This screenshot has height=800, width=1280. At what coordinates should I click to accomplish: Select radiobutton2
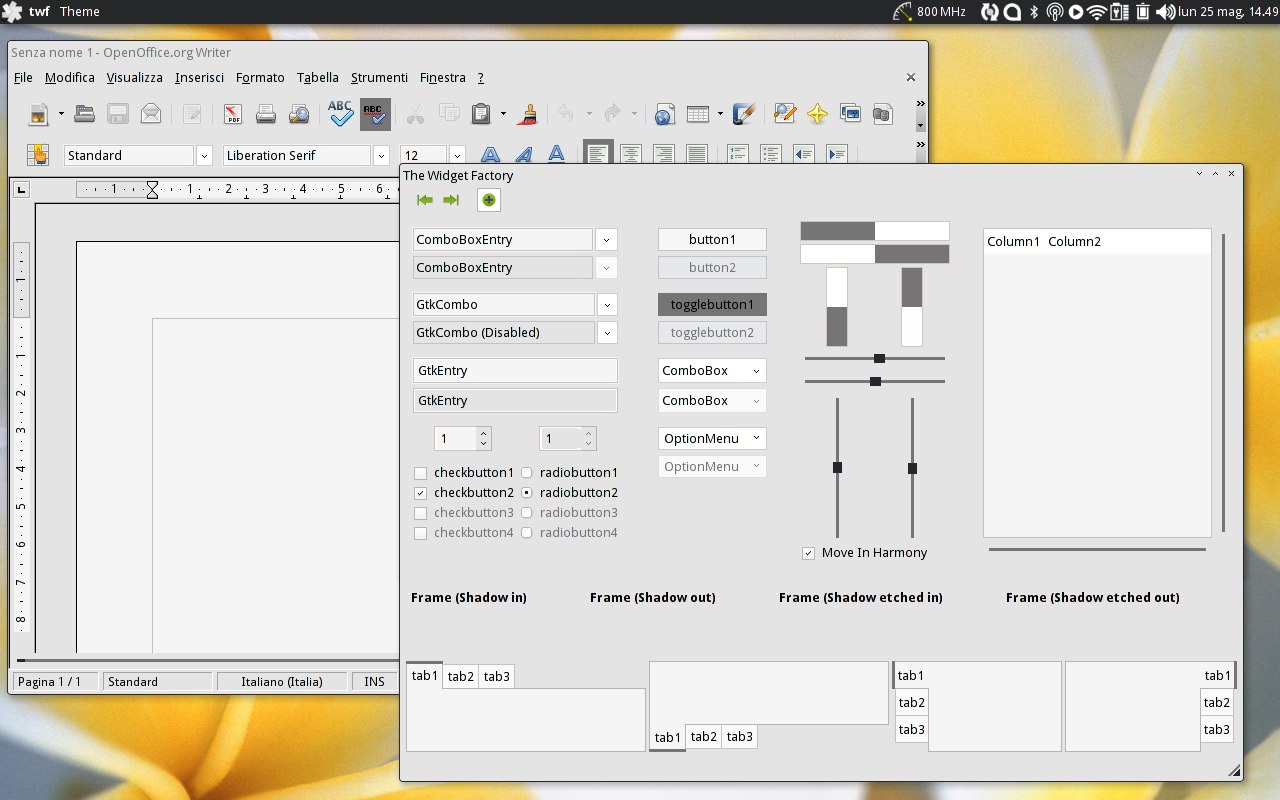[x=526, y=493]
